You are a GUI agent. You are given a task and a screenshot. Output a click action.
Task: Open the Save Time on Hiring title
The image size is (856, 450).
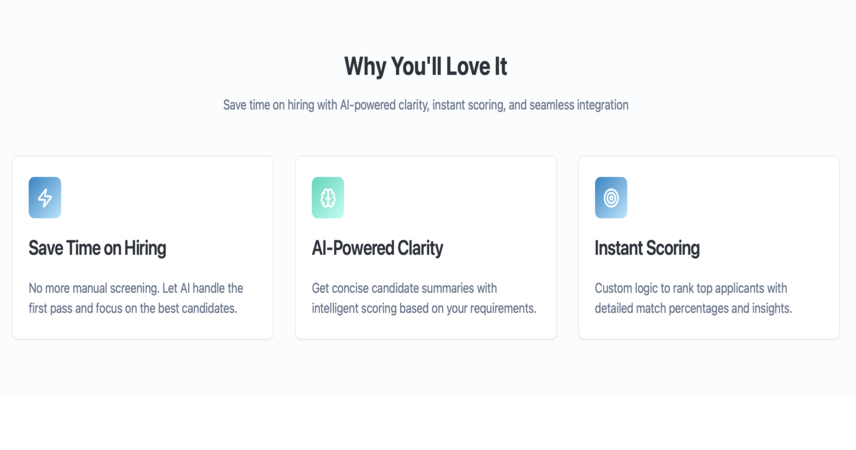point(97,248)
